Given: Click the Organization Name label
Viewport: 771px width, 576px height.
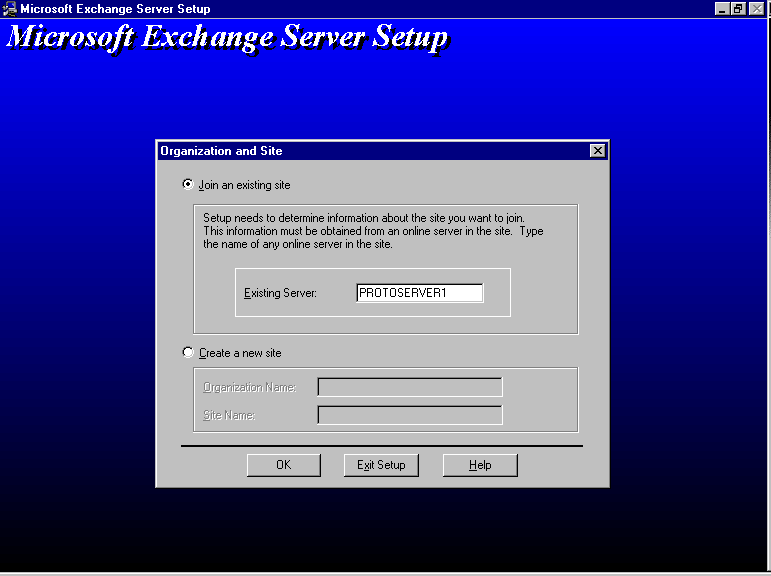Looking at the screenshot, I should (250, 387).
